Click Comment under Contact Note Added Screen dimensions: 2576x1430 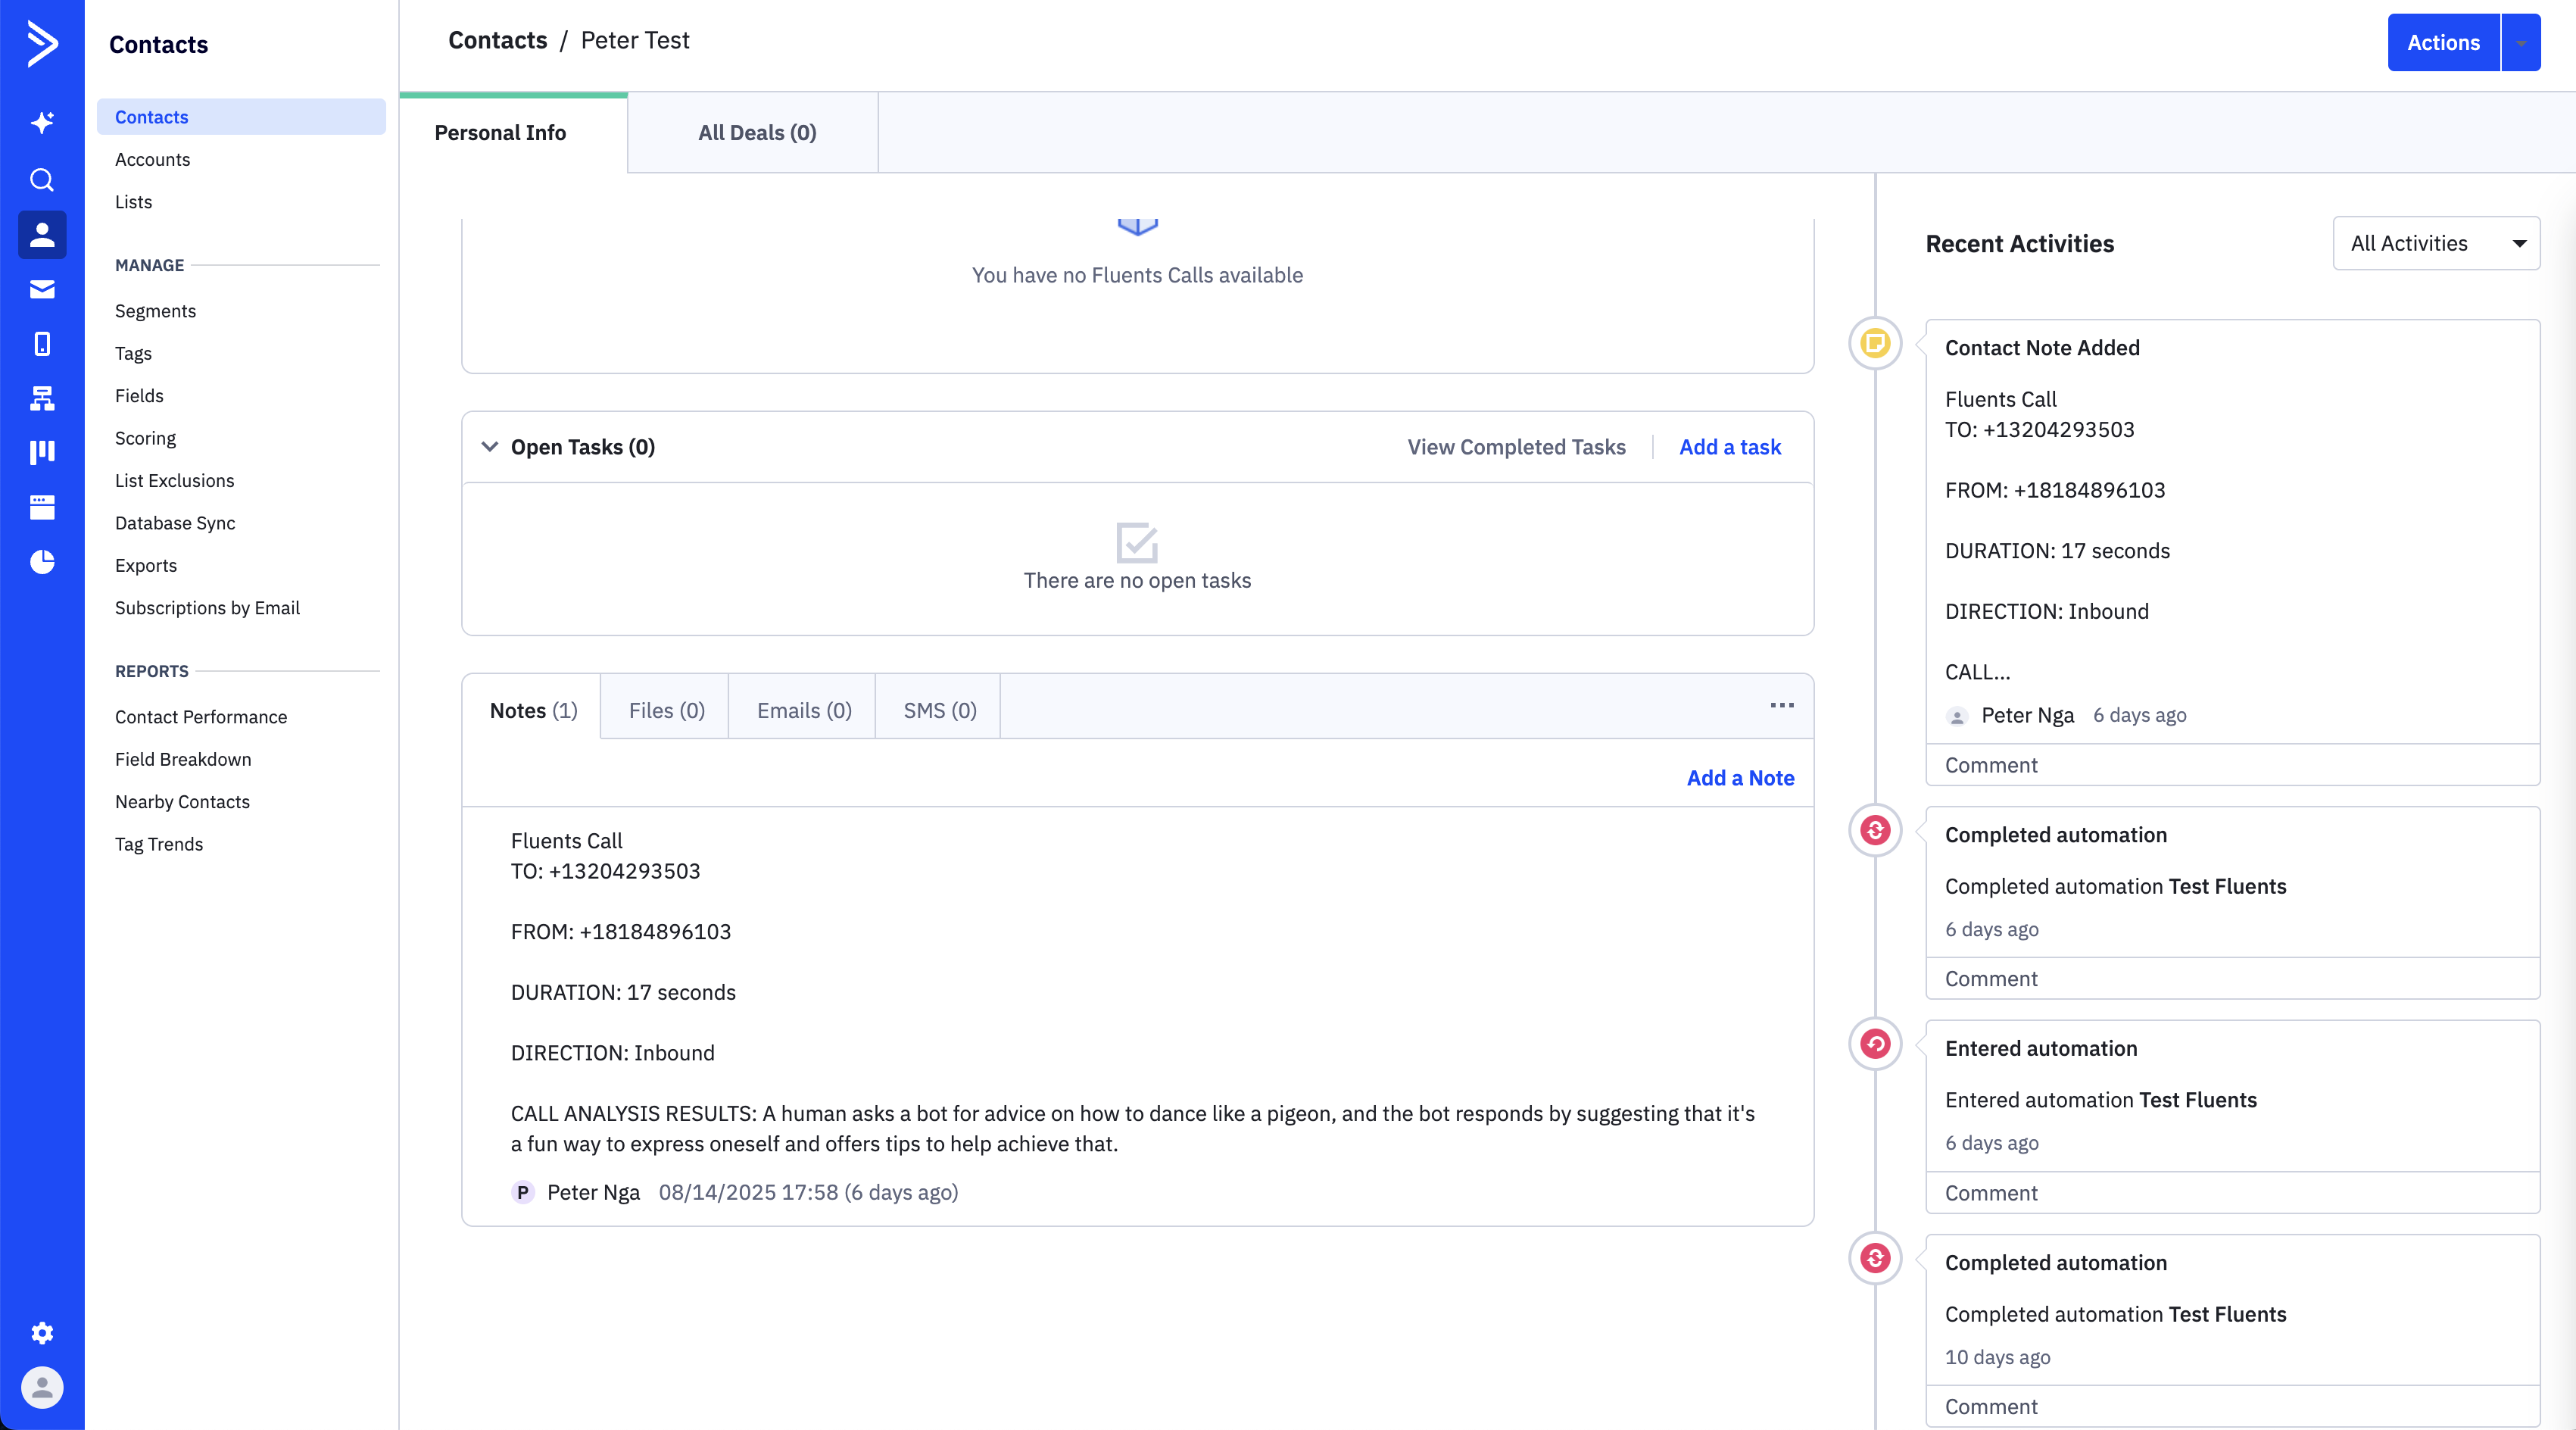point(1991,765)
